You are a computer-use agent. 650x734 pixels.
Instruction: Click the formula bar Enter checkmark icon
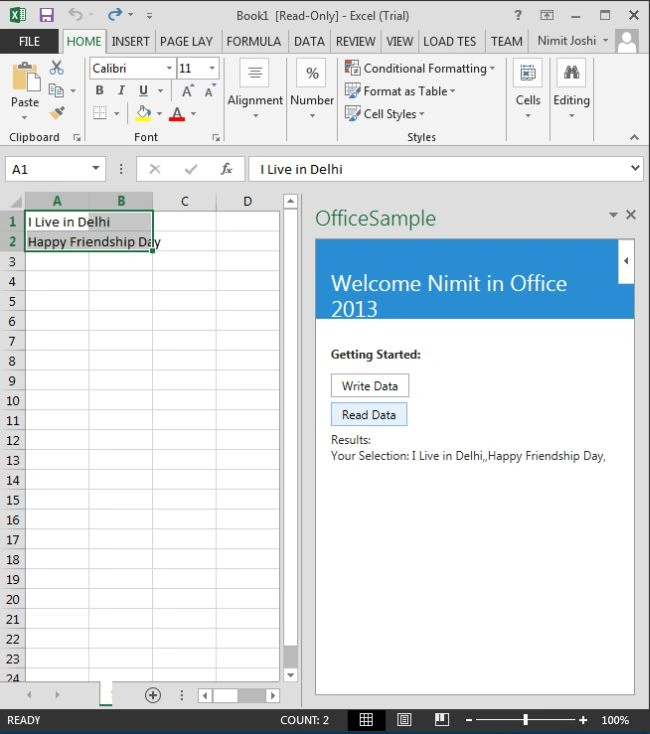191,169
